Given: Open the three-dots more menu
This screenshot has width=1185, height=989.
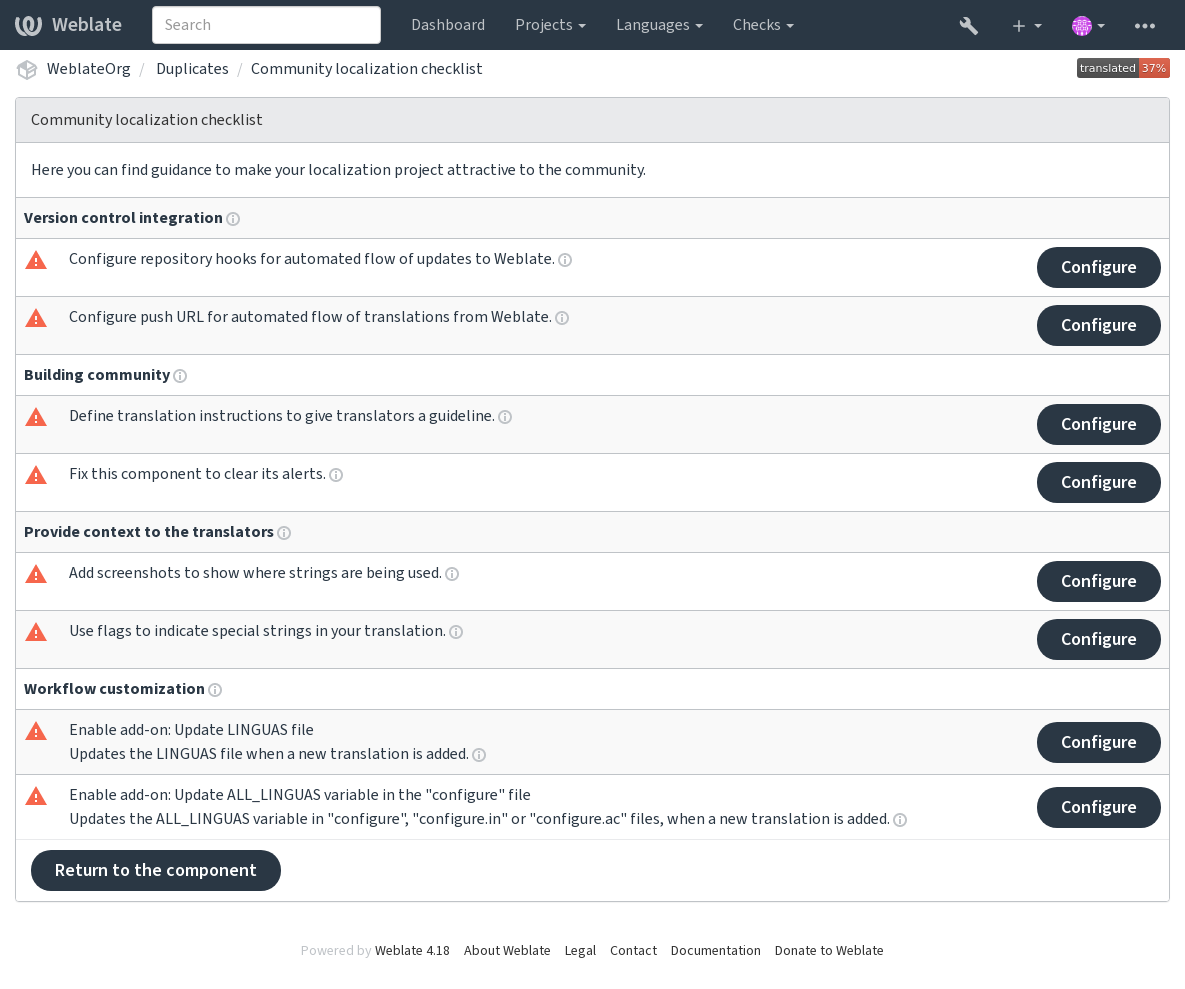Looking at the screenshot, I should (x=1144, y=26).
